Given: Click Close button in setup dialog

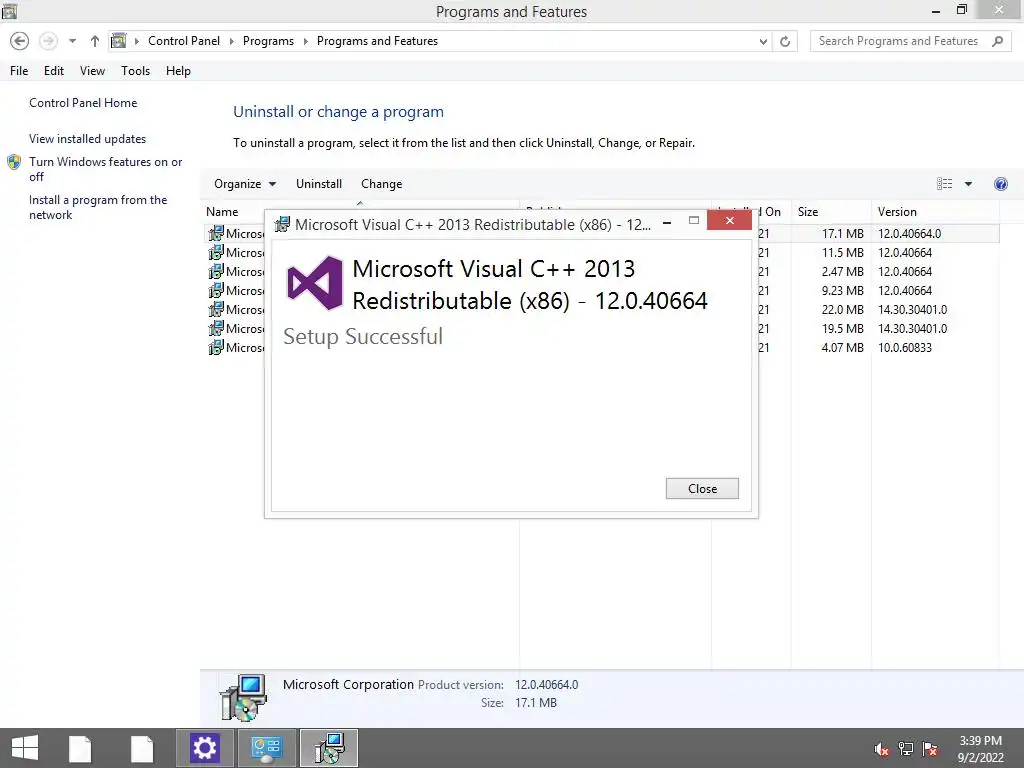Looking at the screenshot, I should click(x=702, y=488).
